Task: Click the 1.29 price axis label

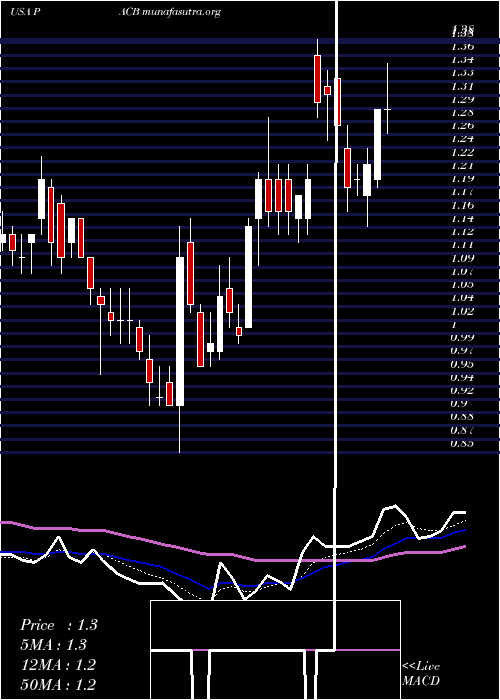Action: pyautogui.click(x=462, y=99)
